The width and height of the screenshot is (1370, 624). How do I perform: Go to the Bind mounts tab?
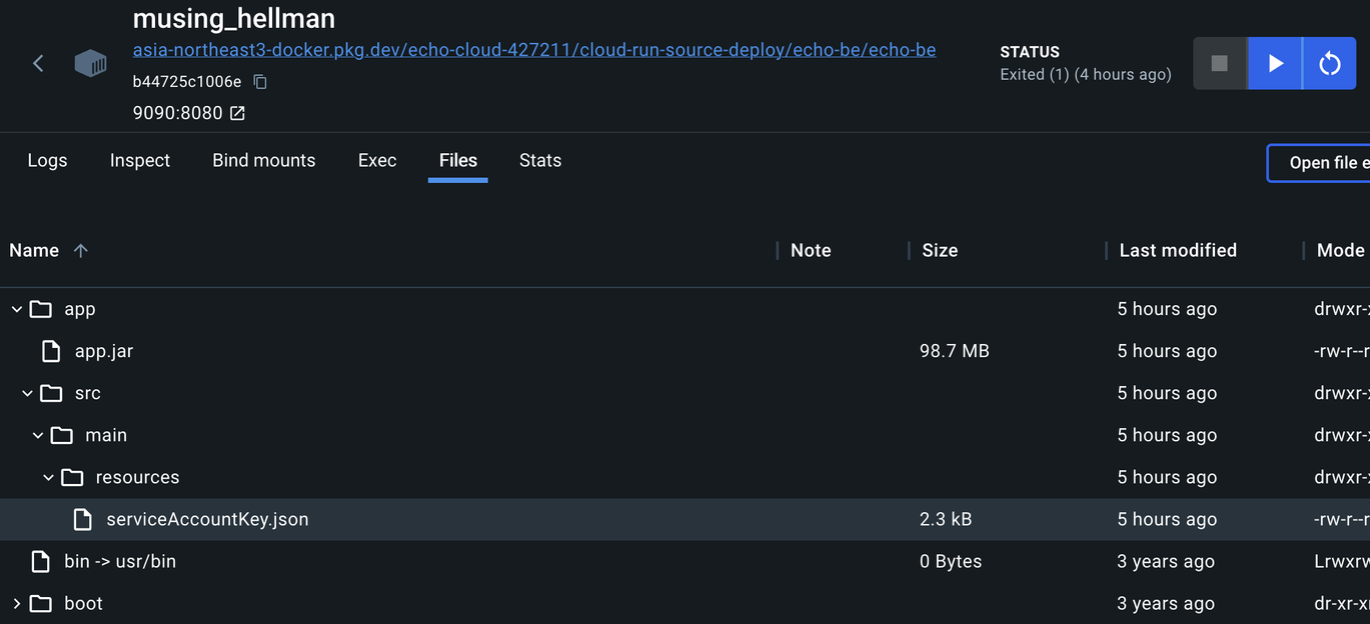click(264, 161)
